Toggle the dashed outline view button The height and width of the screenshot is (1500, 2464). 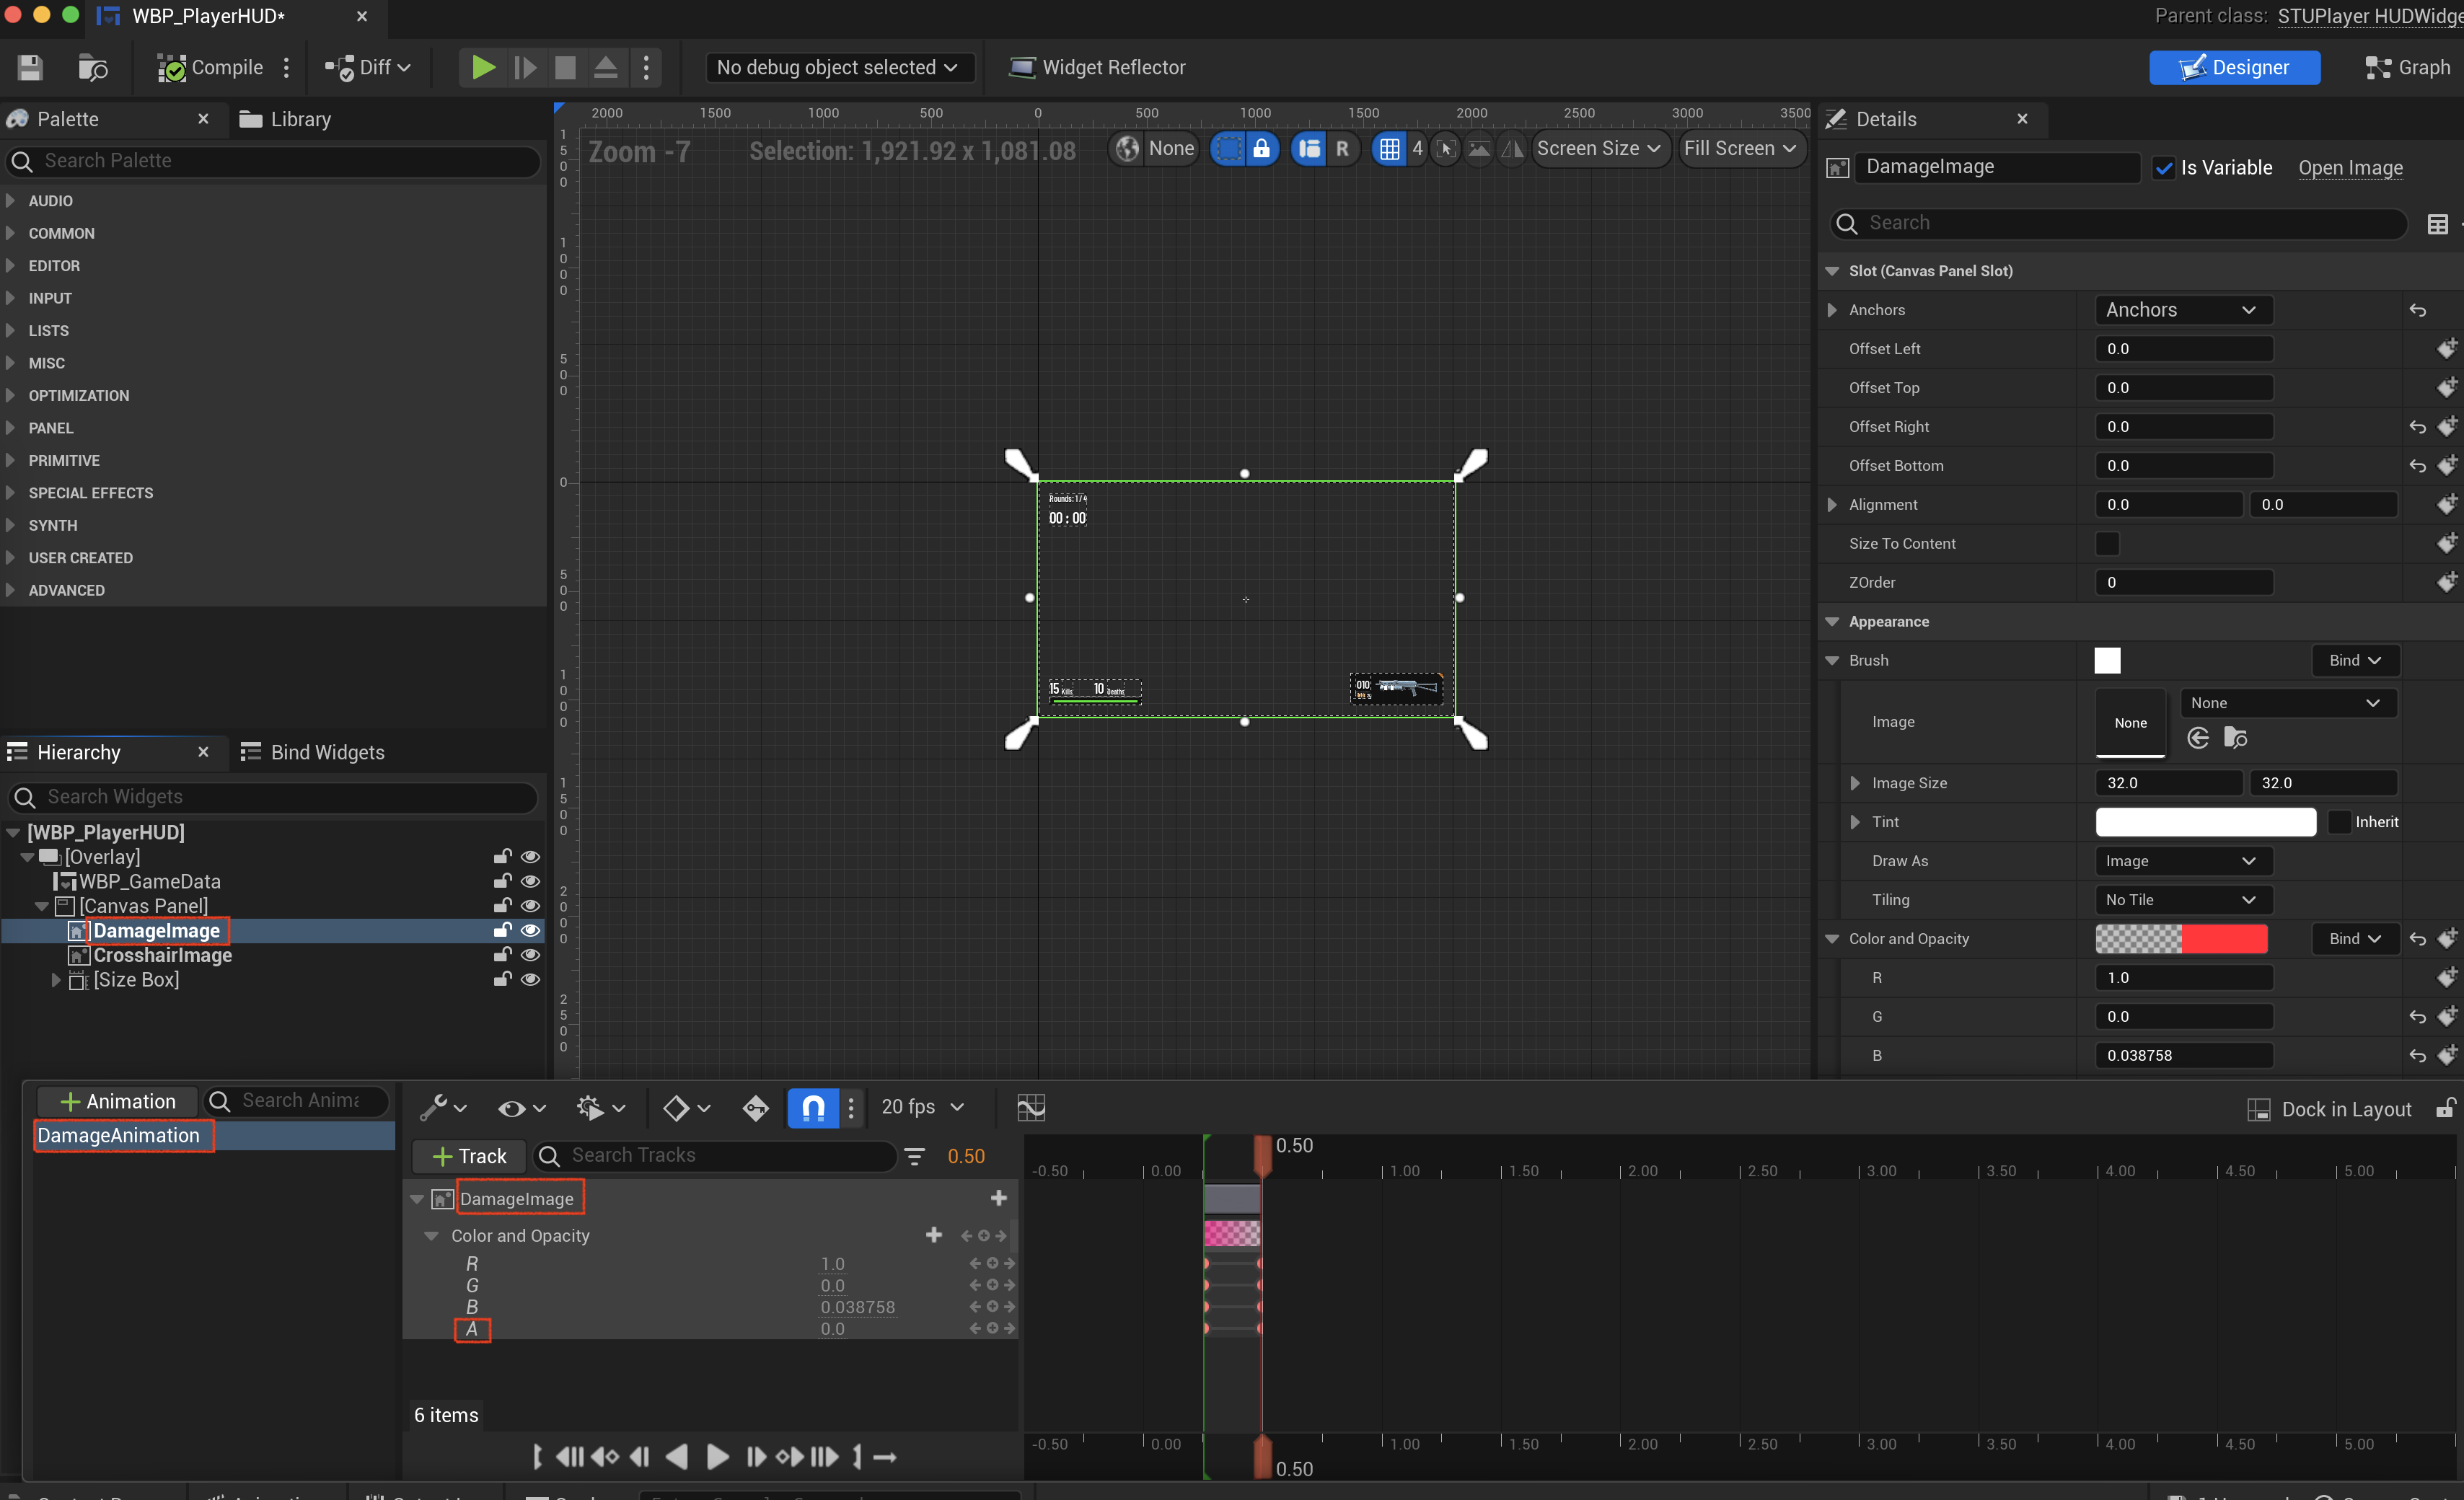pyautogui.click(x=1228, y=149)
